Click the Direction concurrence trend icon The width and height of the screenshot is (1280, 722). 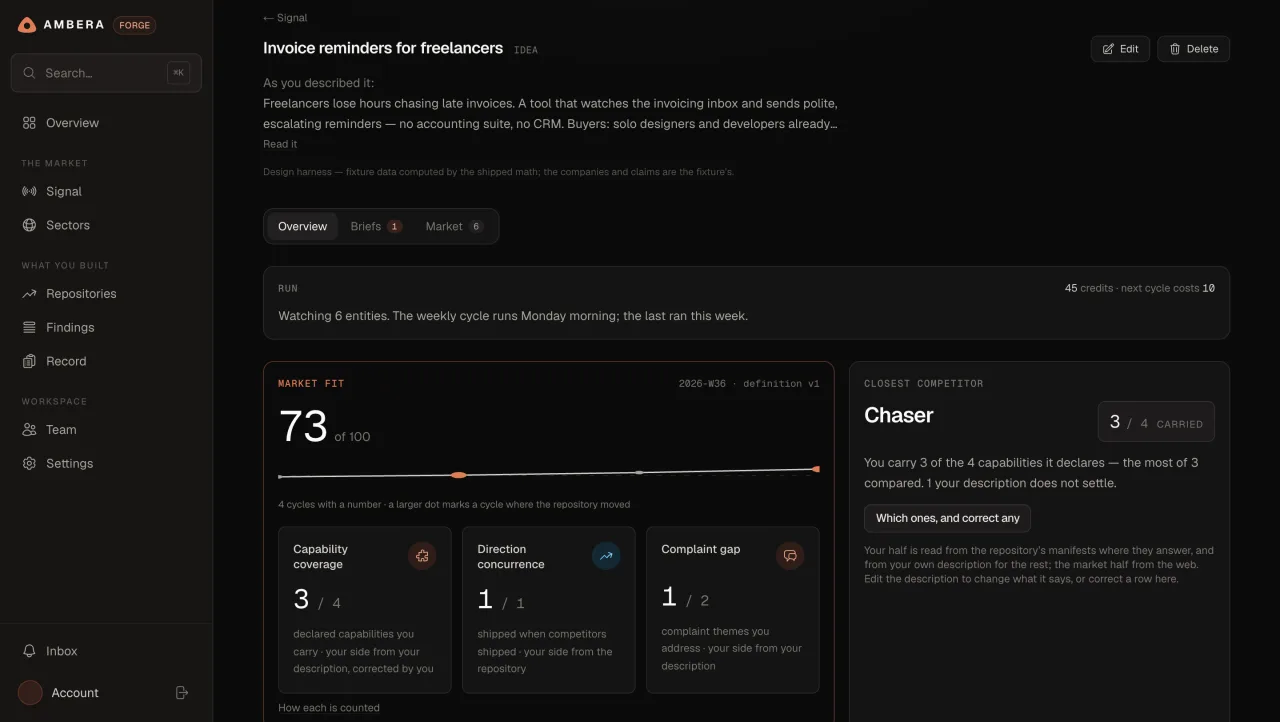pyautogui.click(x=606, y=556)
